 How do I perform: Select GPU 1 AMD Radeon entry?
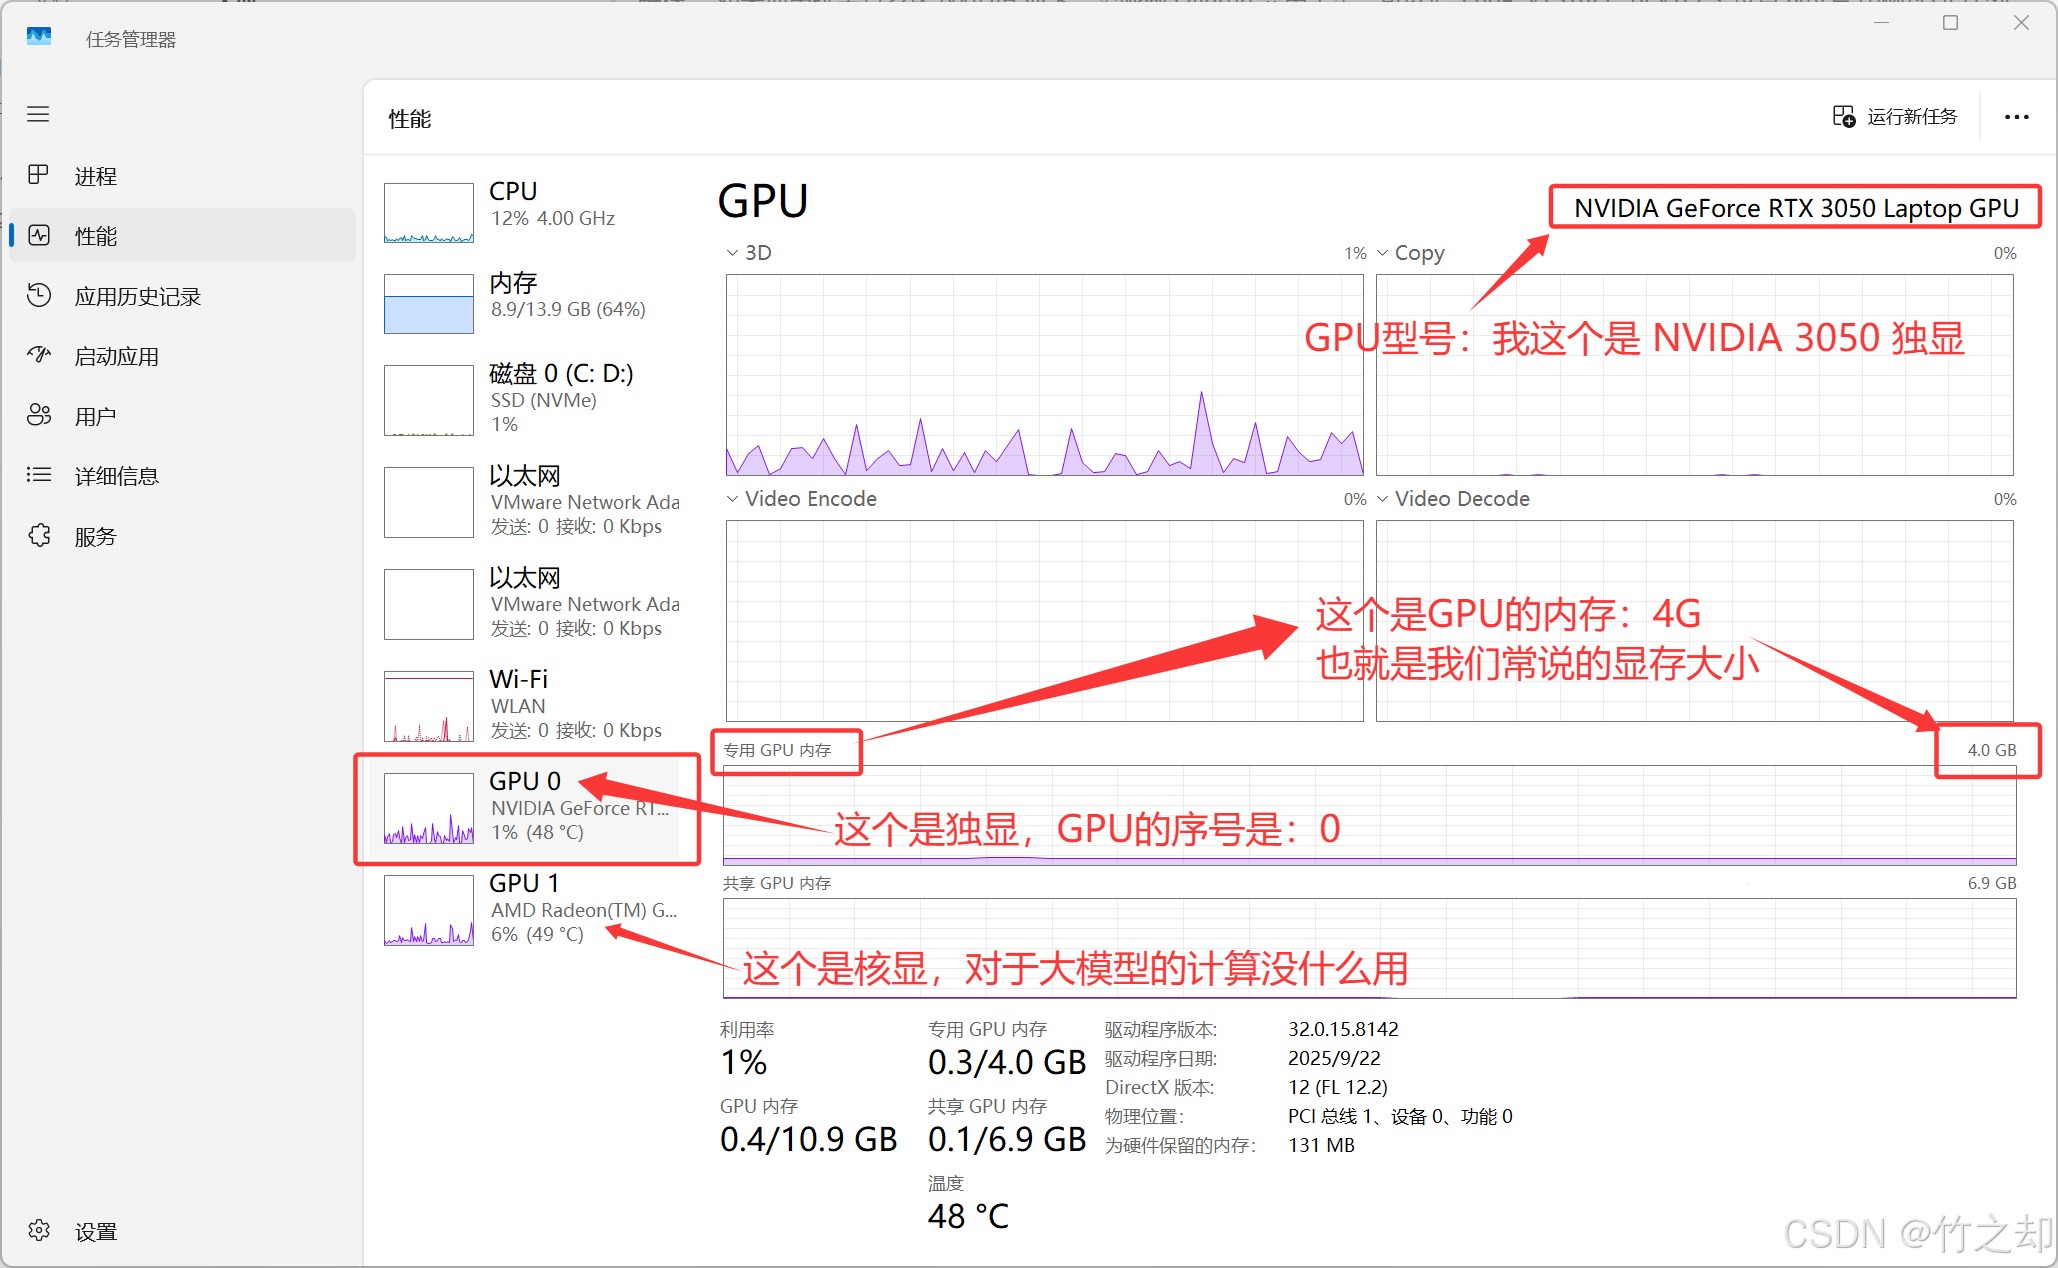530,908
